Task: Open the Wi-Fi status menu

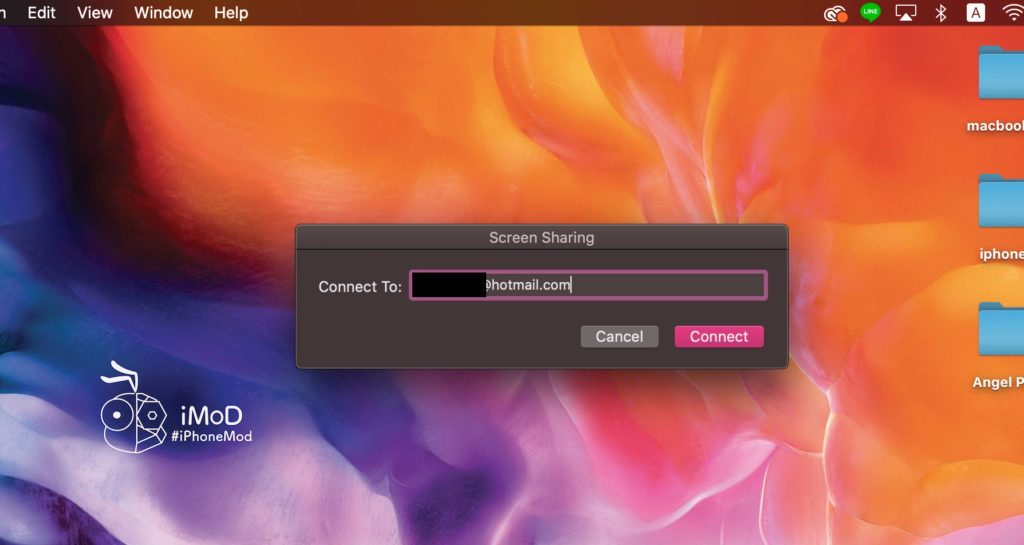Action: [1014, 12]
